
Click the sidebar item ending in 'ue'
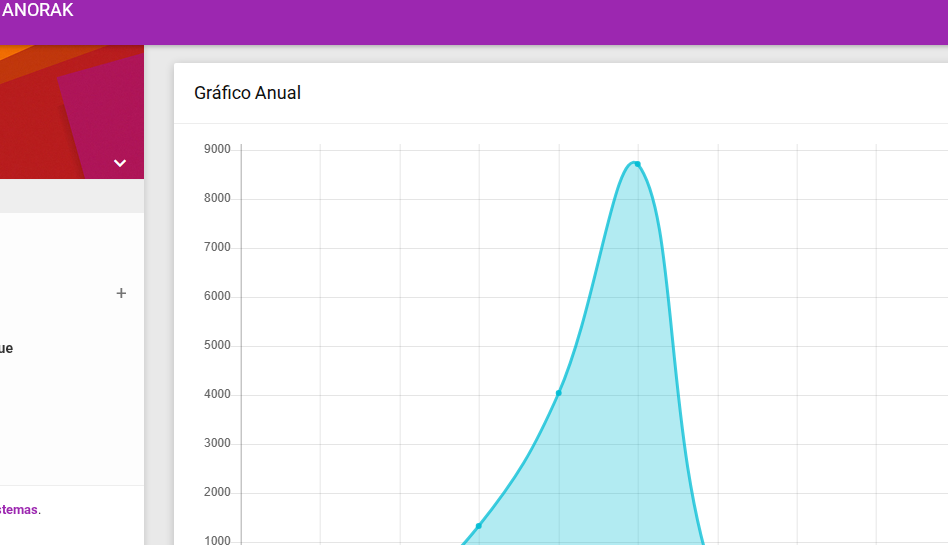click(x=7, y=348)
